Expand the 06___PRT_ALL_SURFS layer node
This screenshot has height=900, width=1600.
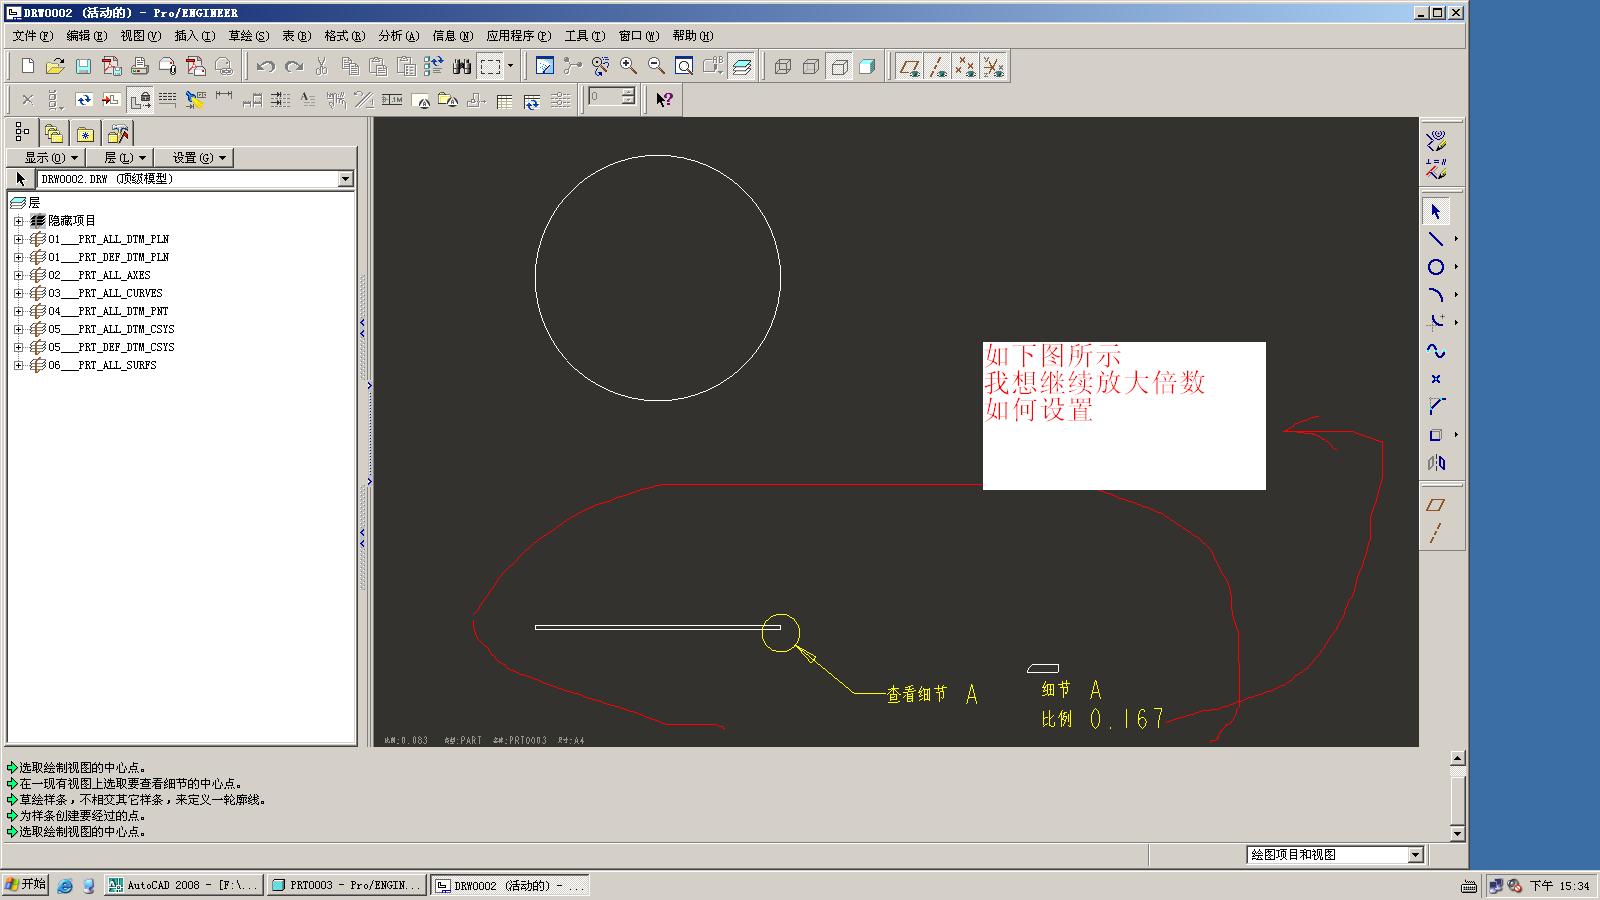18,365
